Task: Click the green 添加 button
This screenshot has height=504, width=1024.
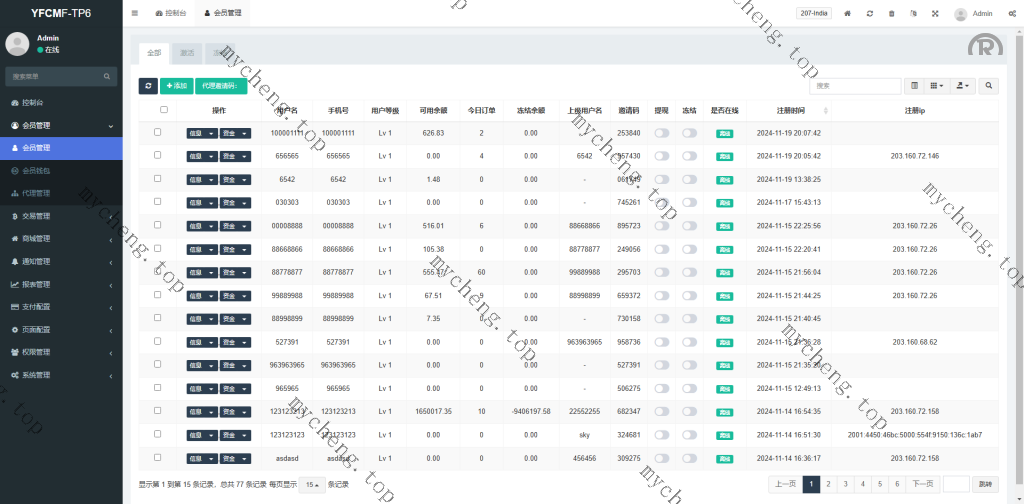Action: (x=176, y=86)
